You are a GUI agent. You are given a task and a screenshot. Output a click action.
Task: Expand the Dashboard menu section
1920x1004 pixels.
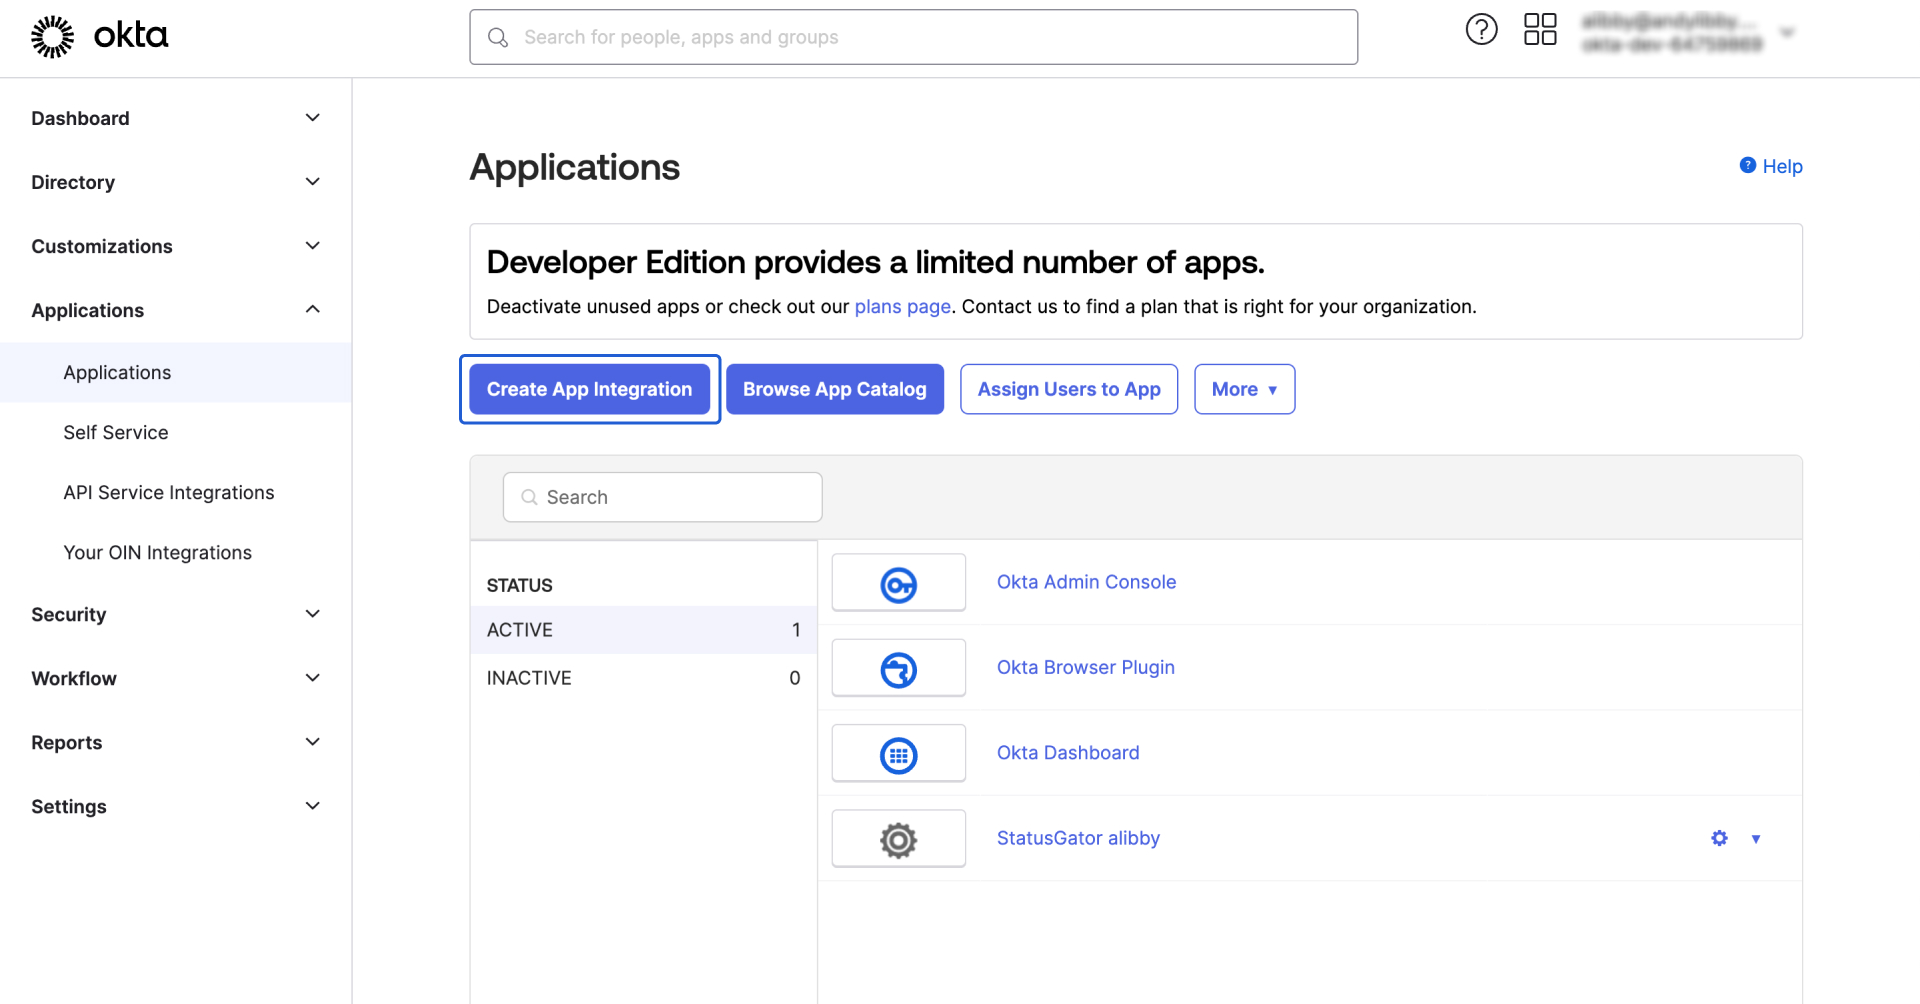point(312,118)
